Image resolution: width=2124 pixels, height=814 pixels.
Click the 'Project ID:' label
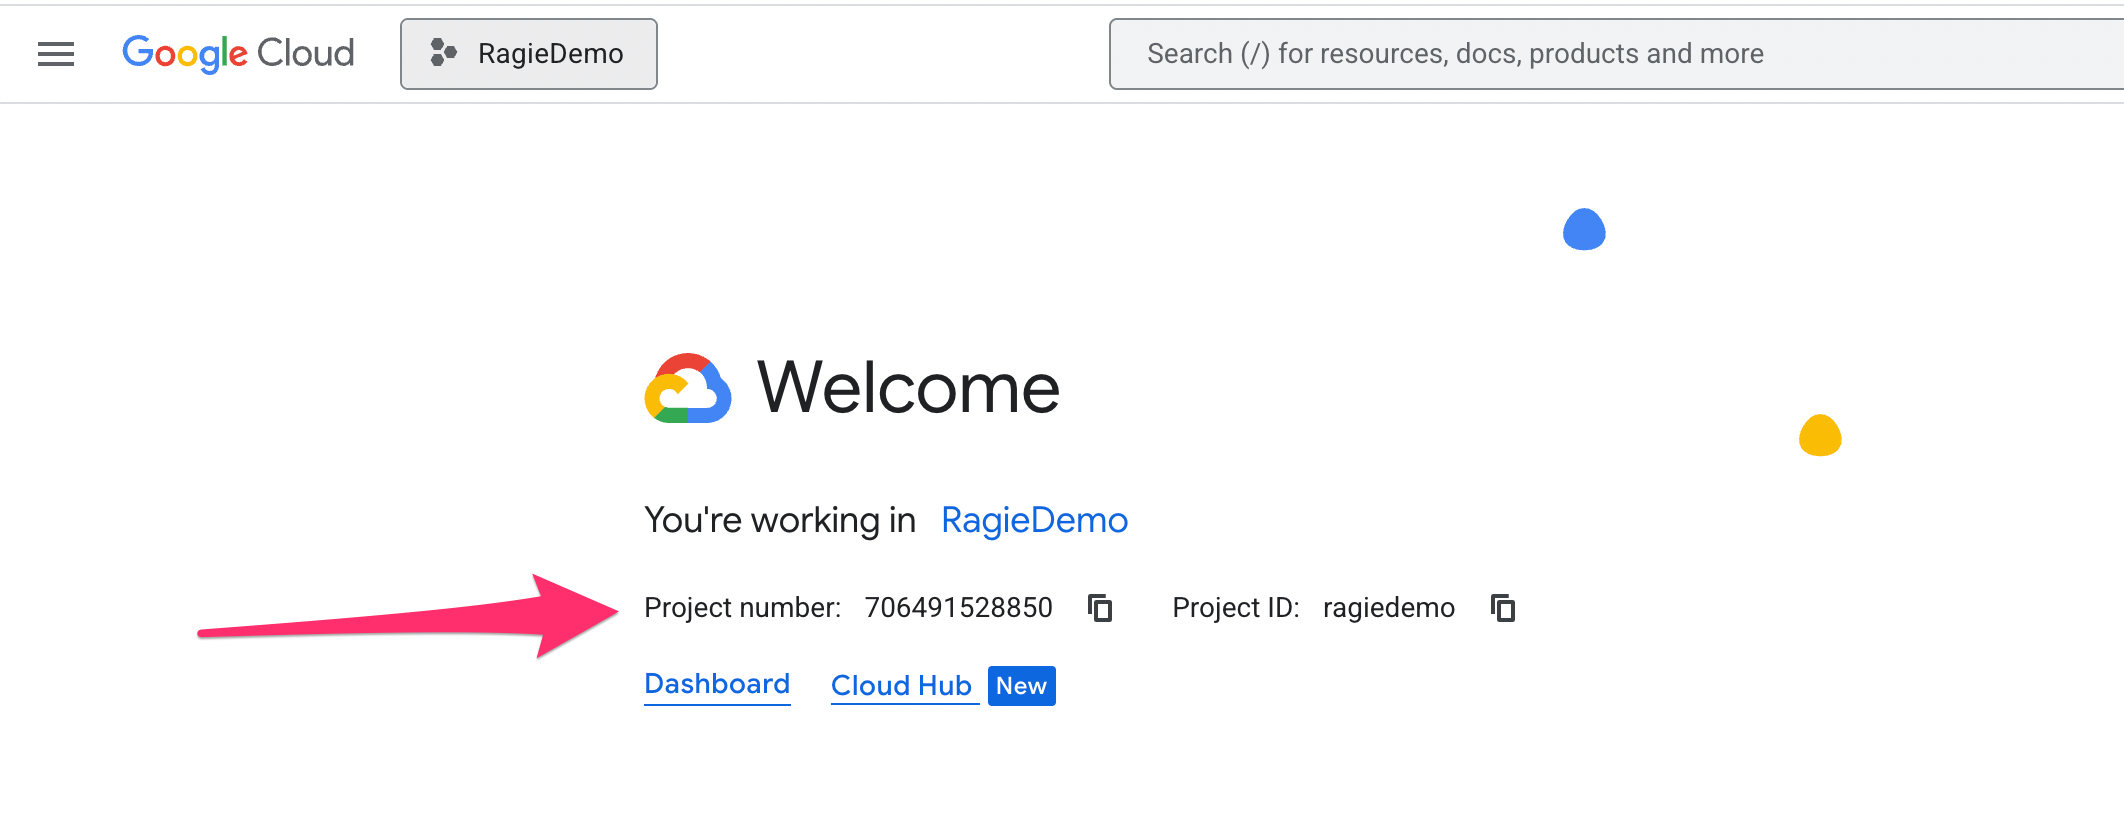pos(1236,608)
